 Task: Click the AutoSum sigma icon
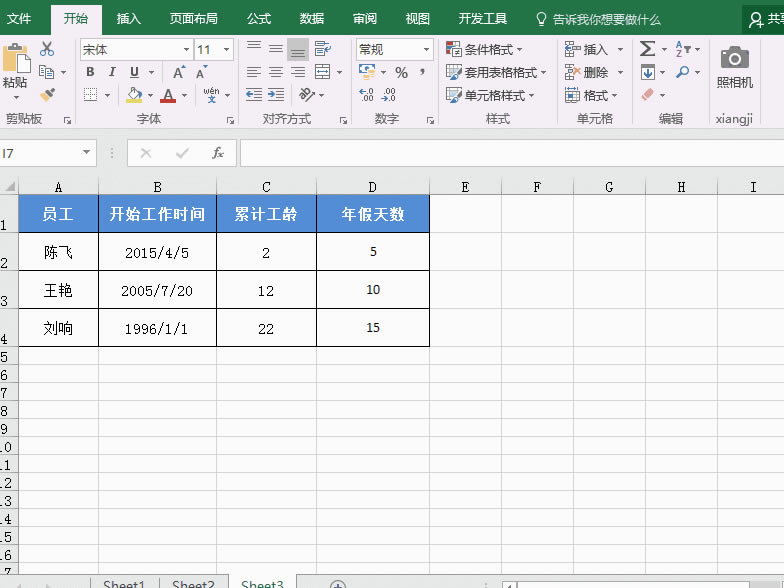[647, 49]
